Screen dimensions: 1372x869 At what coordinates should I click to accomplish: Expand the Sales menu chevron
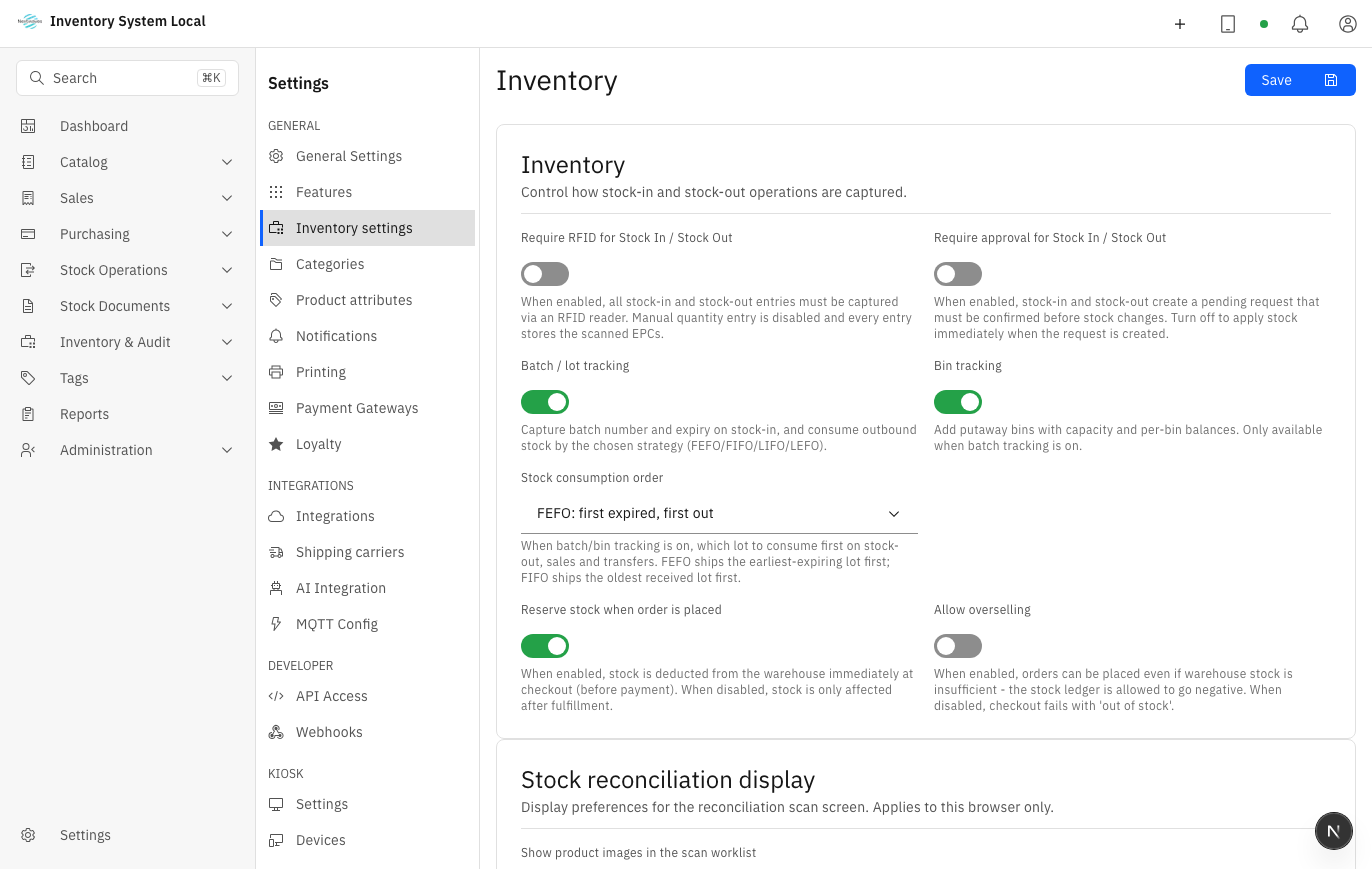[x=227, y=198]
